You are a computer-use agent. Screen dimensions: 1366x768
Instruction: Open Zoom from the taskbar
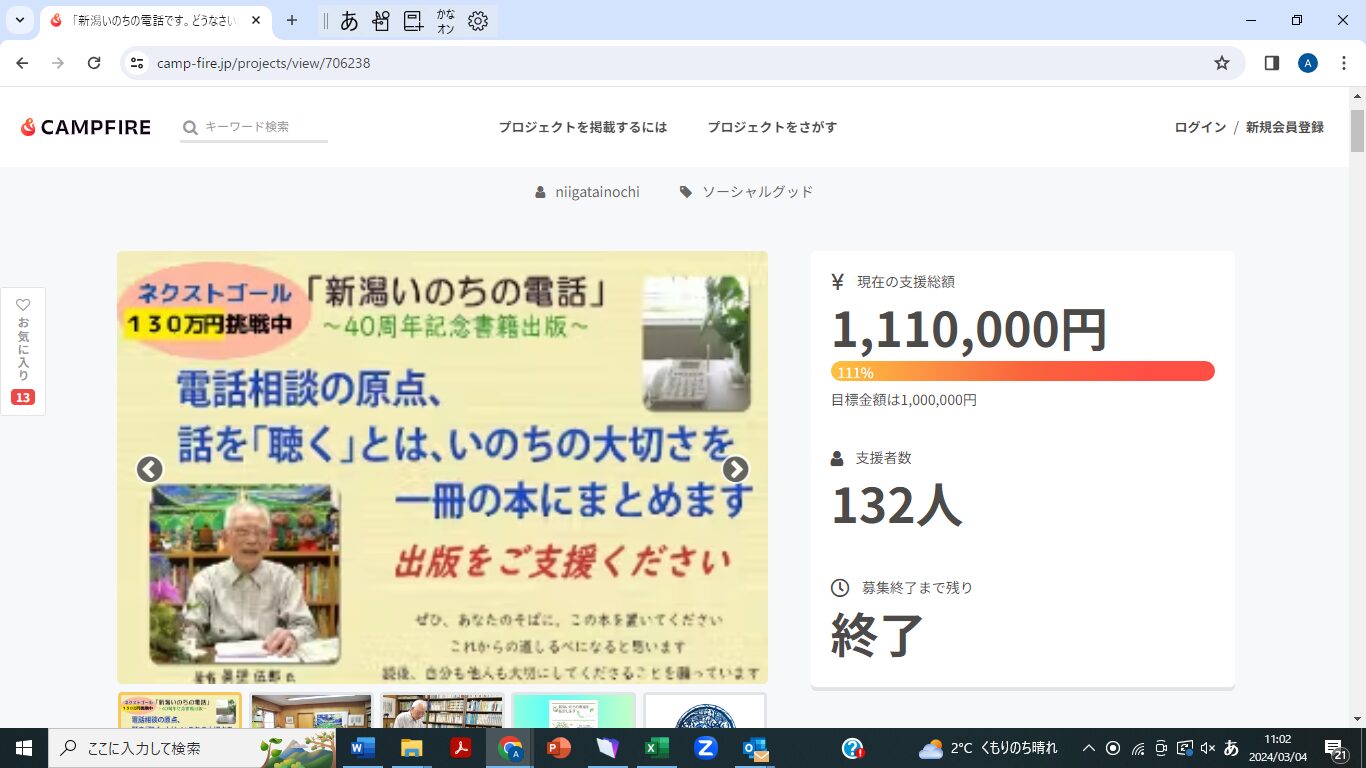[705, 748]
